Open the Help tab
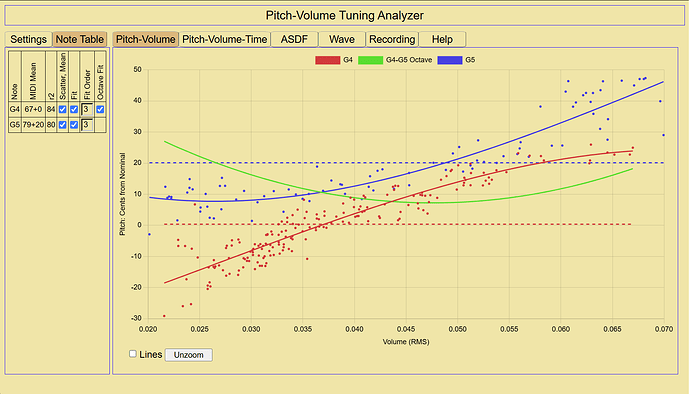 442,39
